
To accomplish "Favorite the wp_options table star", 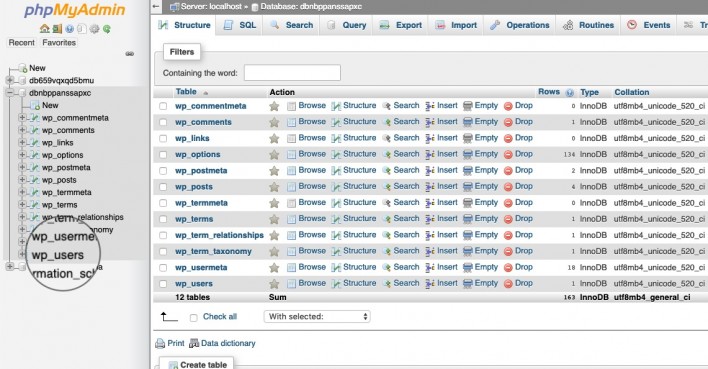I will [x=274, y=154].
